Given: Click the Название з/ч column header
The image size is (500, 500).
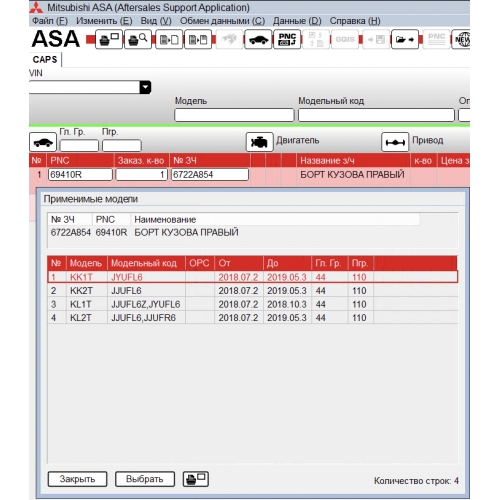Looking at the screenshot, I should 353,161.
